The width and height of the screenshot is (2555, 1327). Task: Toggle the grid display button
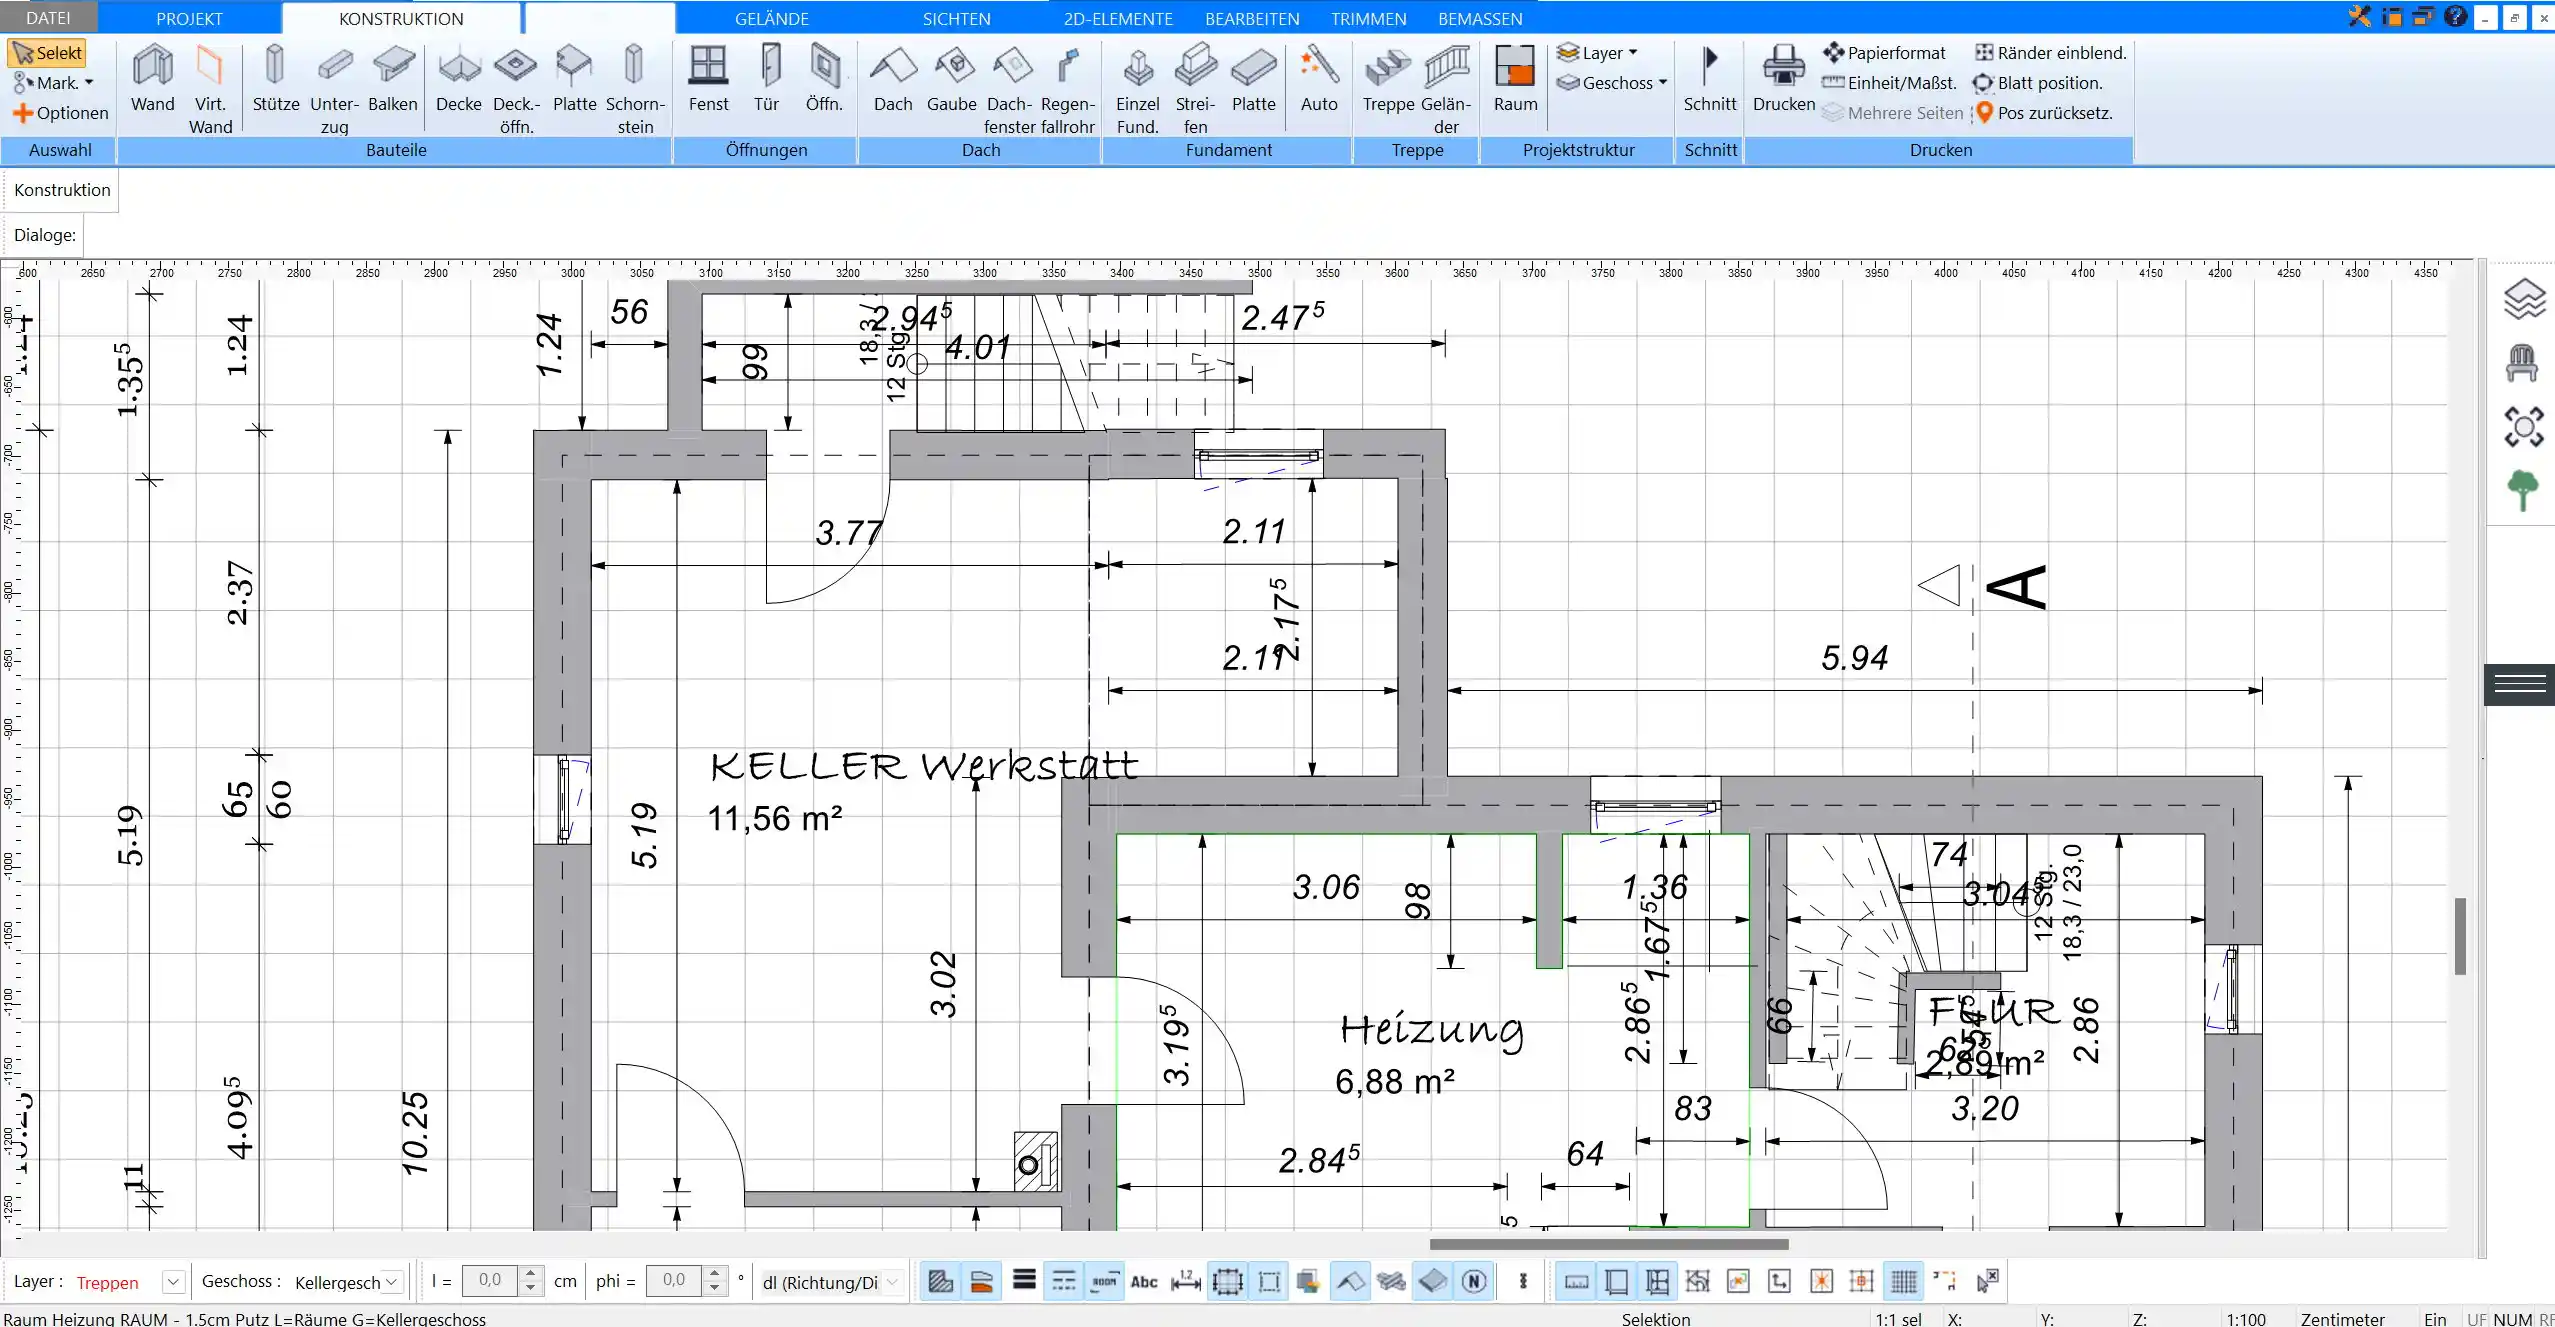[1904, 1282]
